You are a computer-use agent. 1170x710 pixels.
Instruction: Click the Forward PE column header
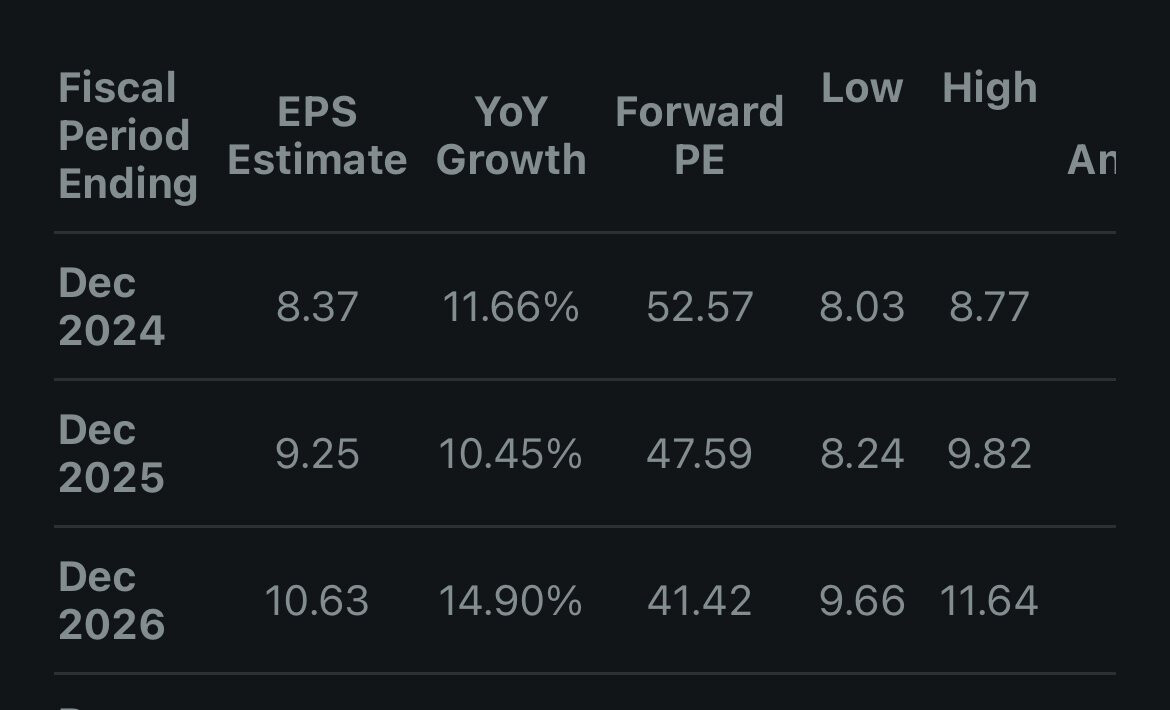click(699, 136)
